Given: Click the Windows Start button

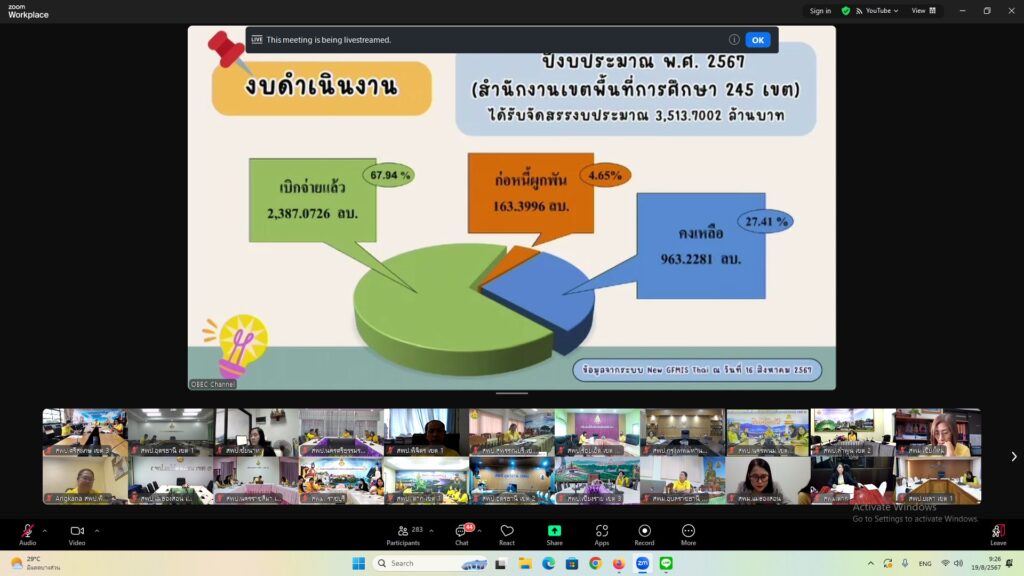Looking at the screenshot, I should (x=358, y=563).
